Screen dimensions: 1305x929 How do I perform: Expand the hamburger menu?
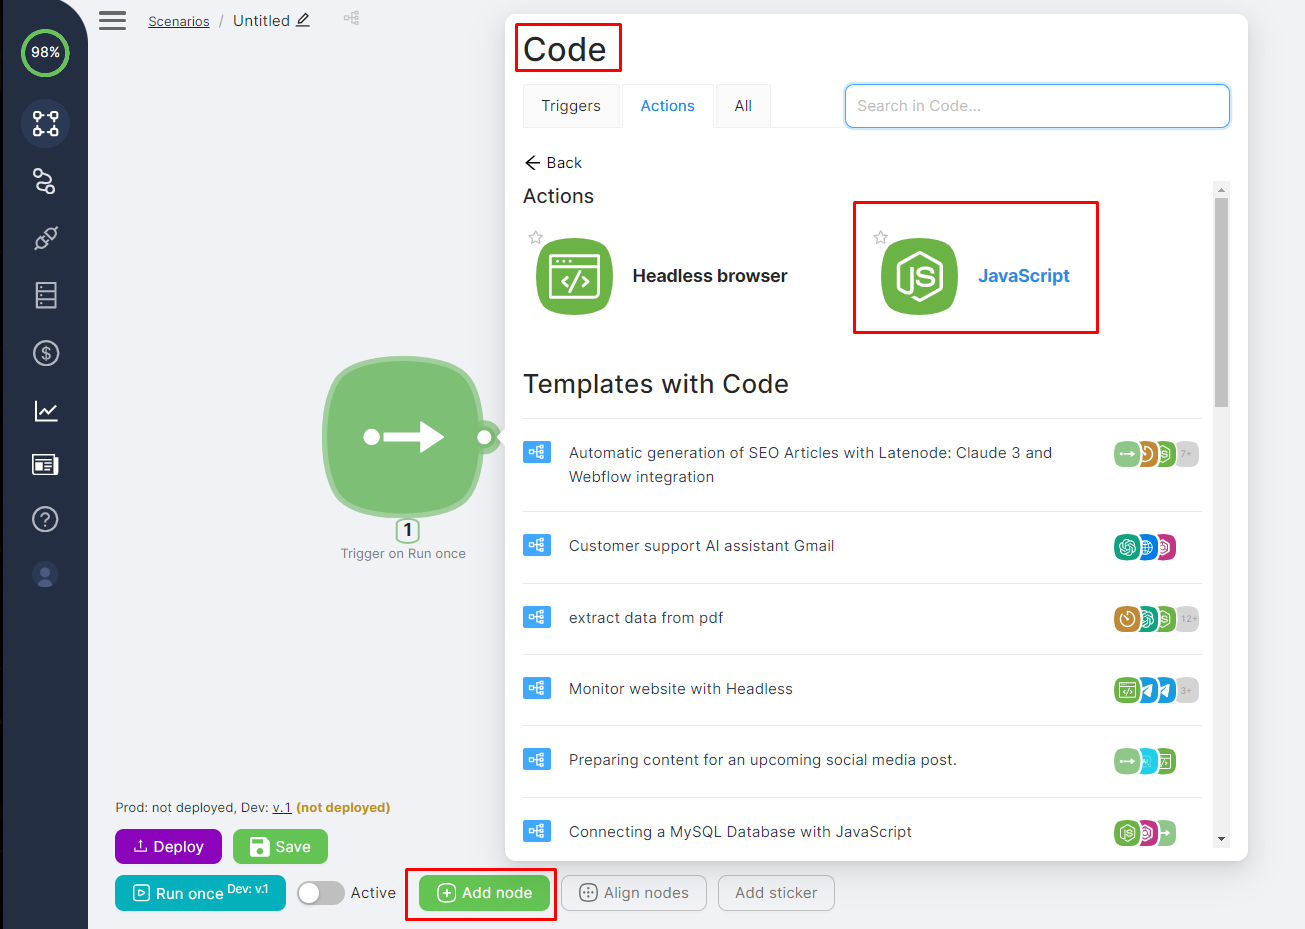click(x=113, y=20)
